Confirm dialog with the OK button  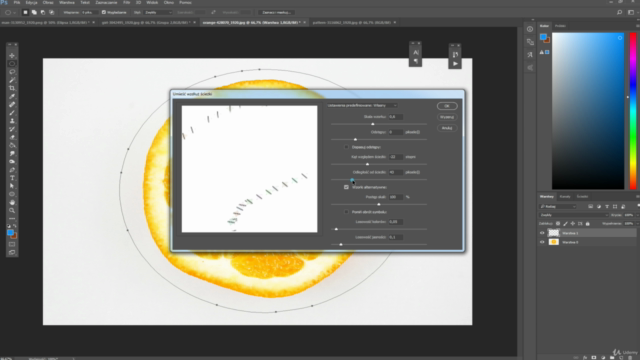click(447, 106)
